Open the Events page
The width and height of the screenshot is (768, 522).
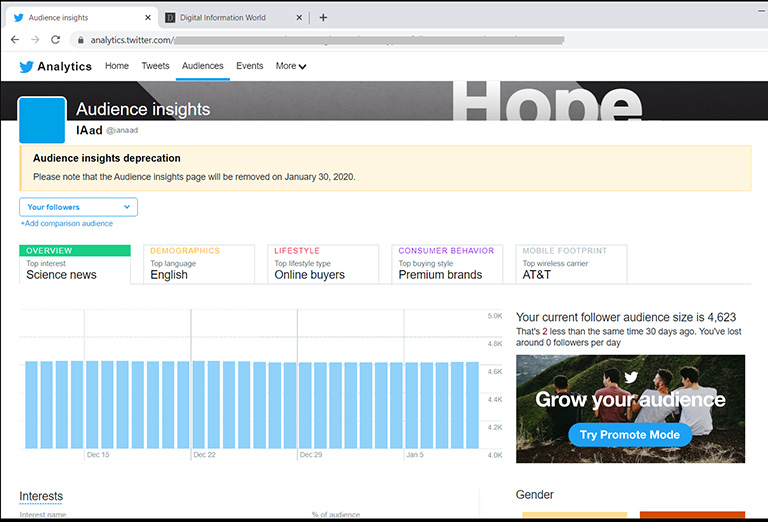click(x=249, y=66)
